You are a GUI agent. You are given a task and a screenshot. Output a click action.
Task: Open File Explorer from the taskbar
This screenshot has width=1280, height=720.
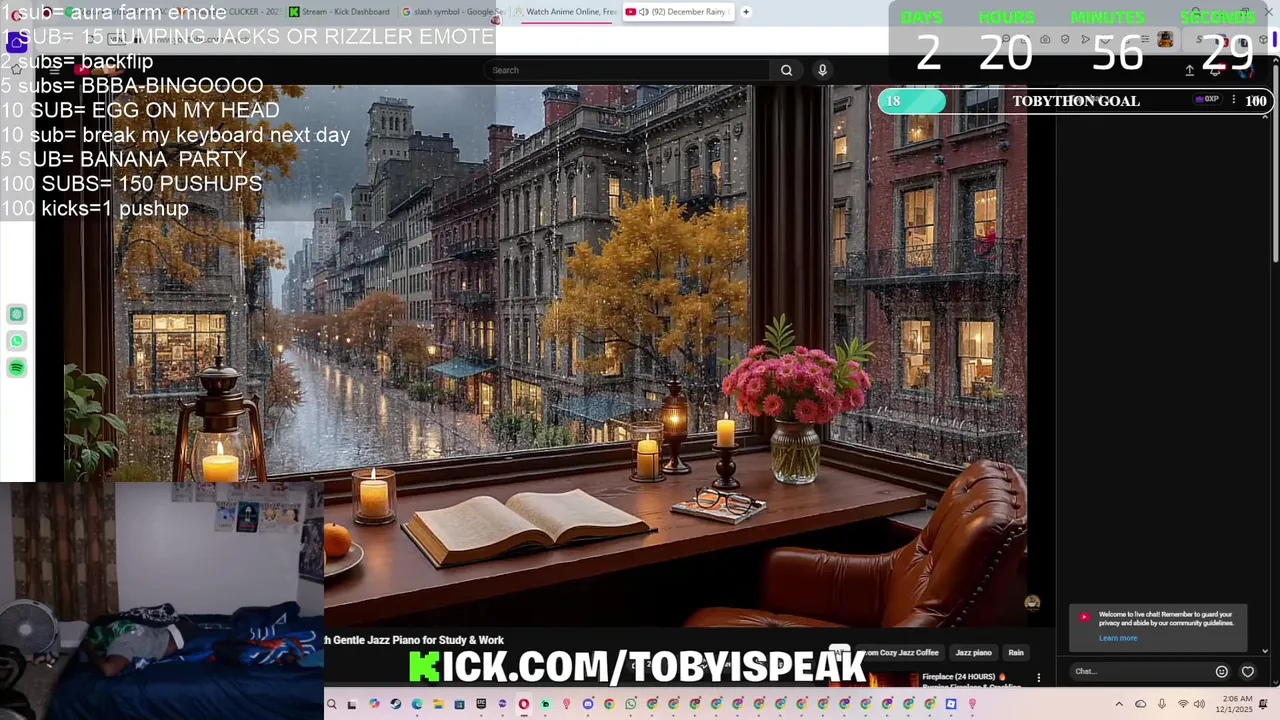pos(438,705)
